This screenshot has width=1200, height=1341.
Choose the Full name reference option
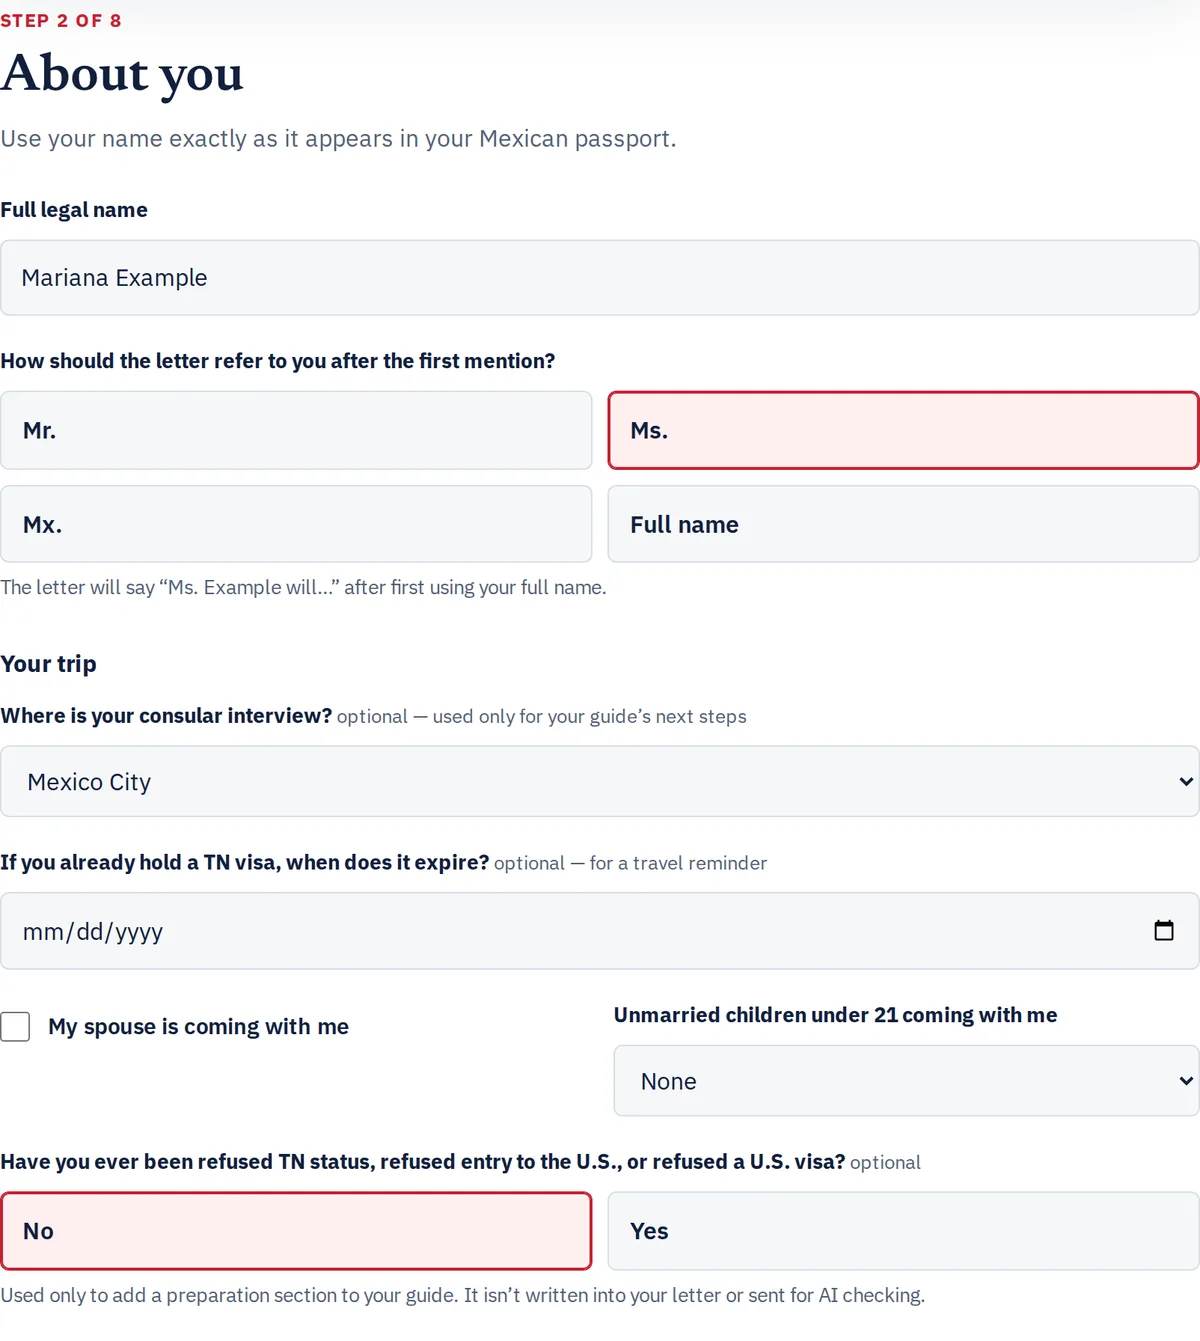coord(903,524)
